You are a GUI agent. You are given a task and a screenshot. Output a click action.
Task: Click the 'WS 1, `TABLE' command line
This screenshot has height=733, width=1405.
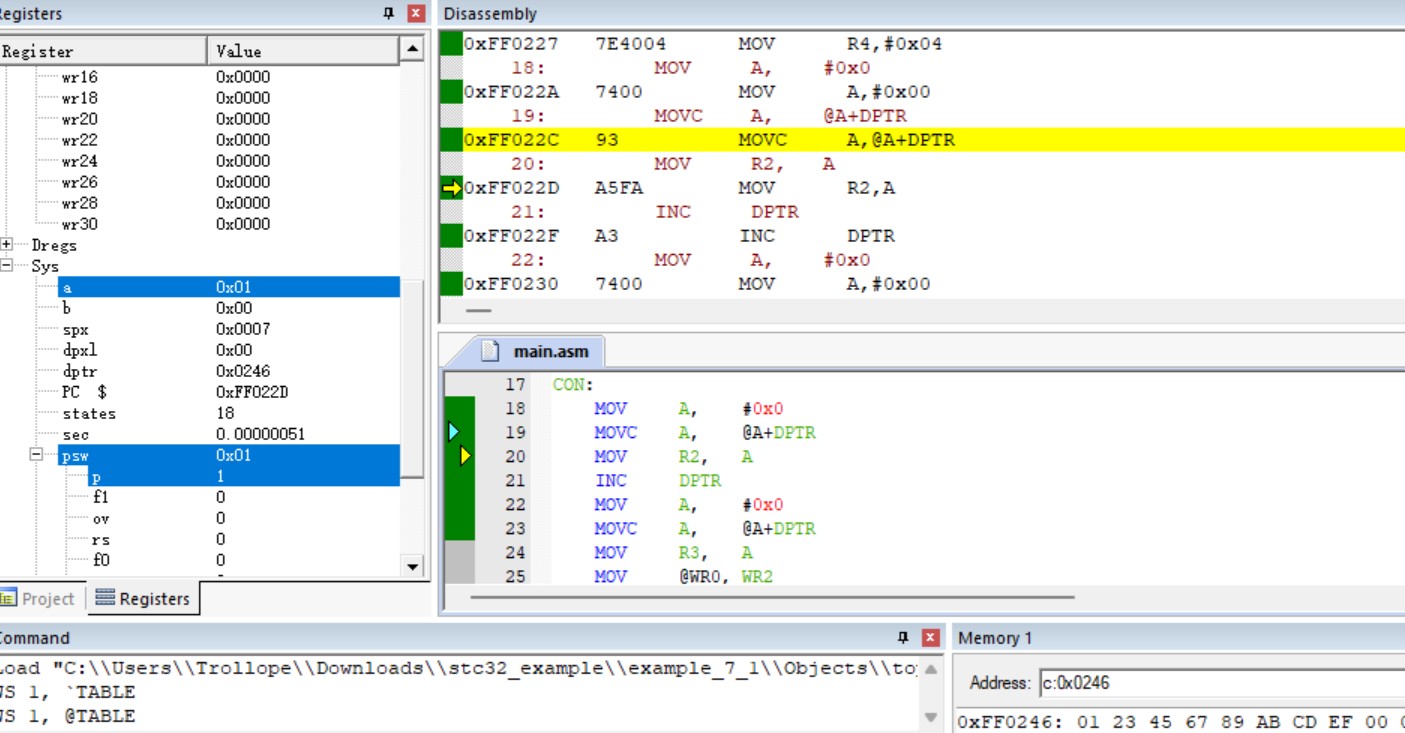pos(67,692)
